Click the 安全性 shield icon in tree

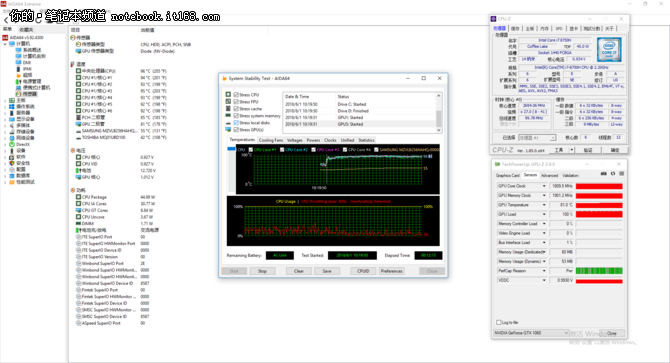(12, 163)
